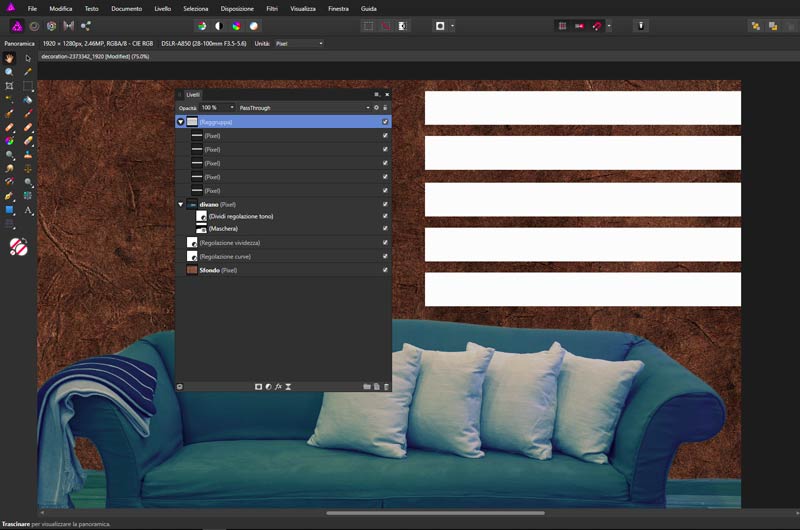Click the foreground/background color swatches
This screenshot has height=530, width=800.
[18, 247]
